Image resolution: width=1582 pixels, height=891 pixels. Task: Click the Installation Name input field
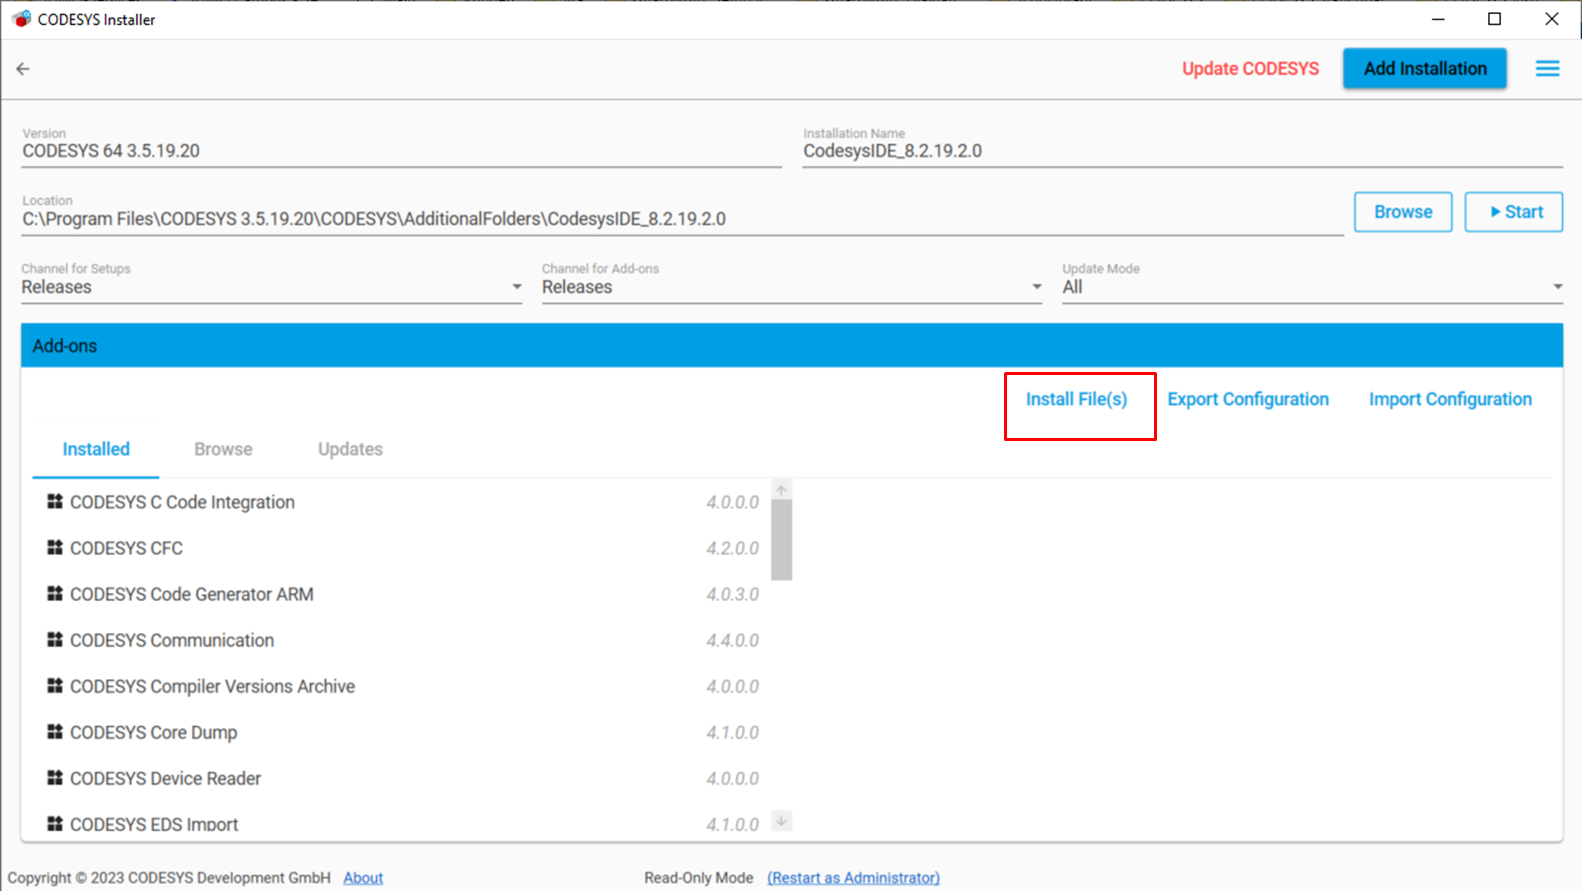(1180, 151)
